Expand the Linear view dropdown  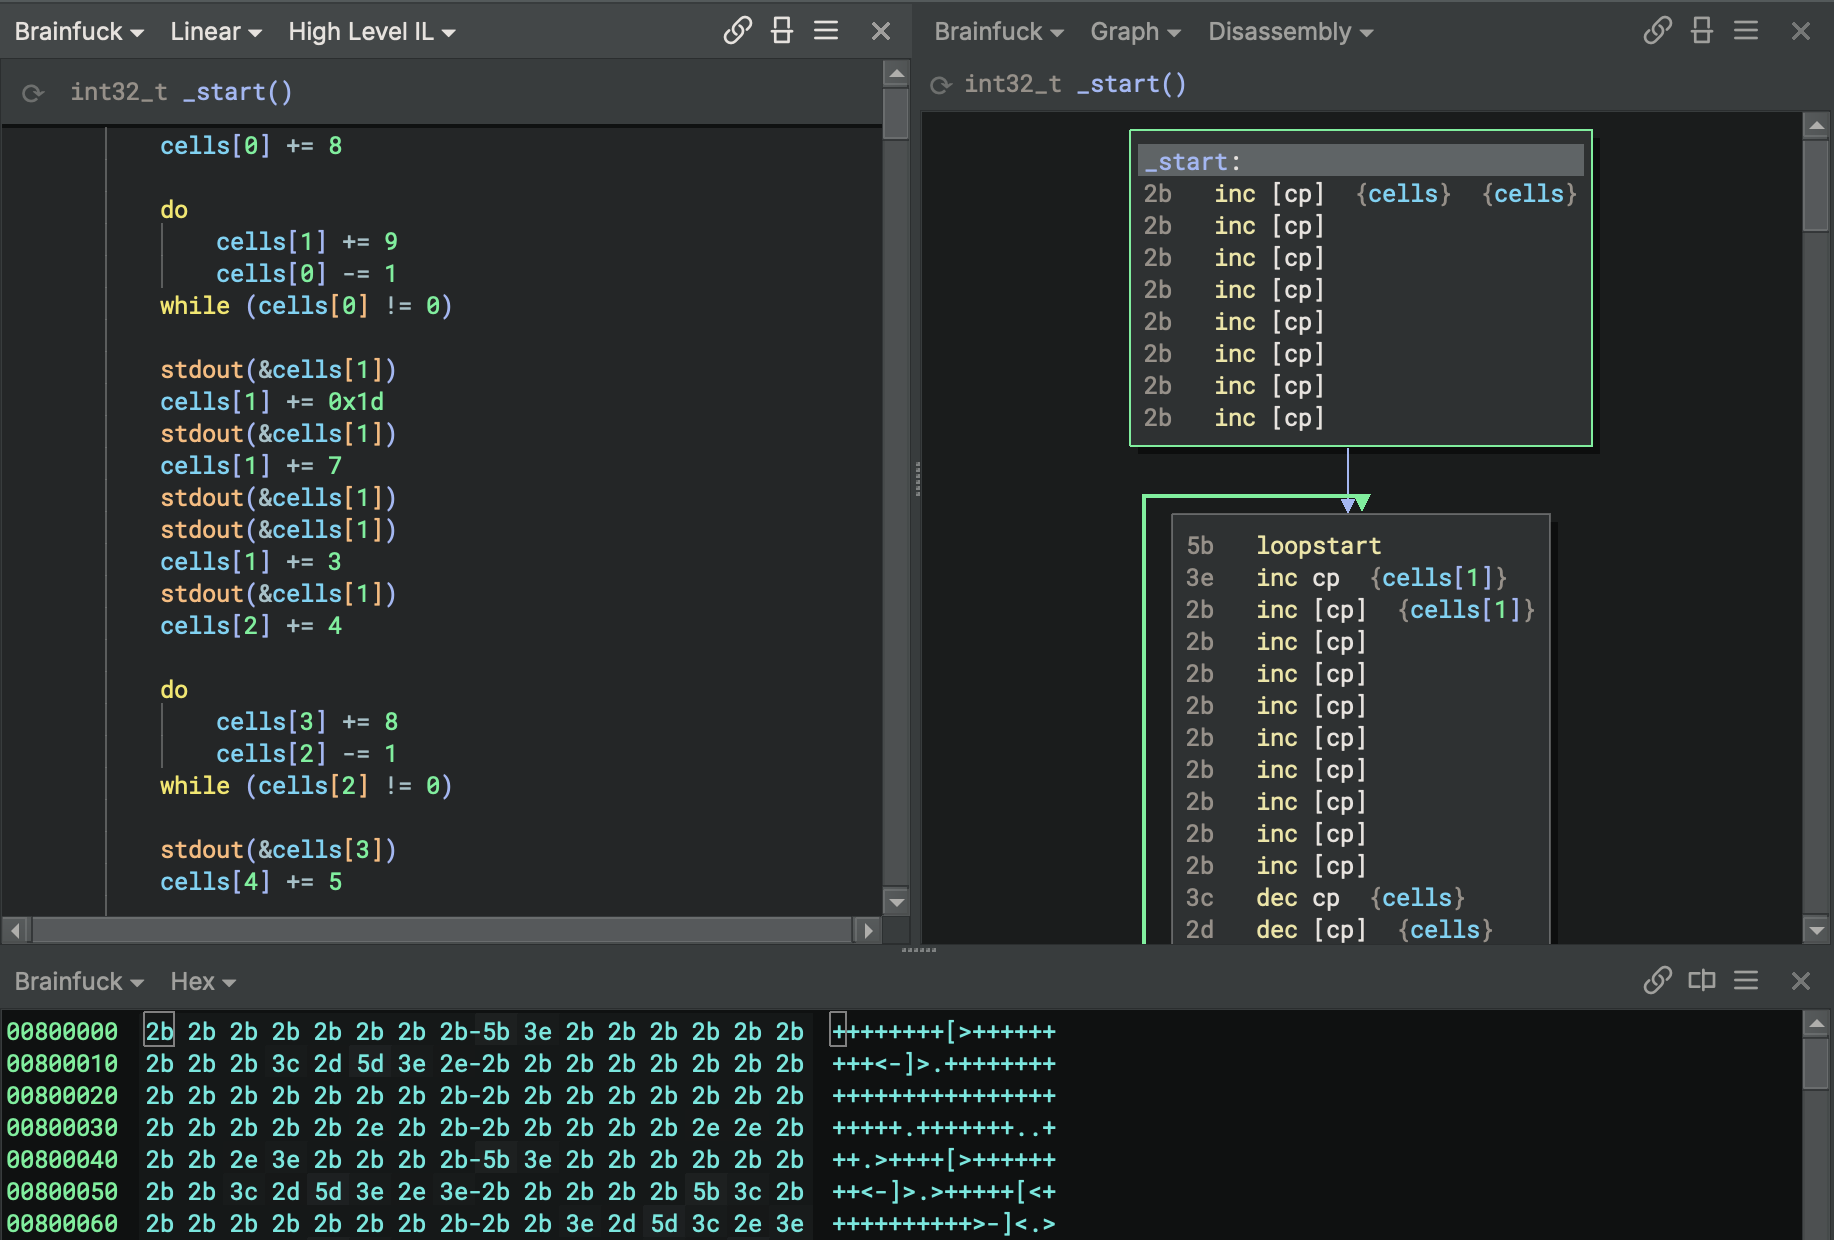click(215, 32)
